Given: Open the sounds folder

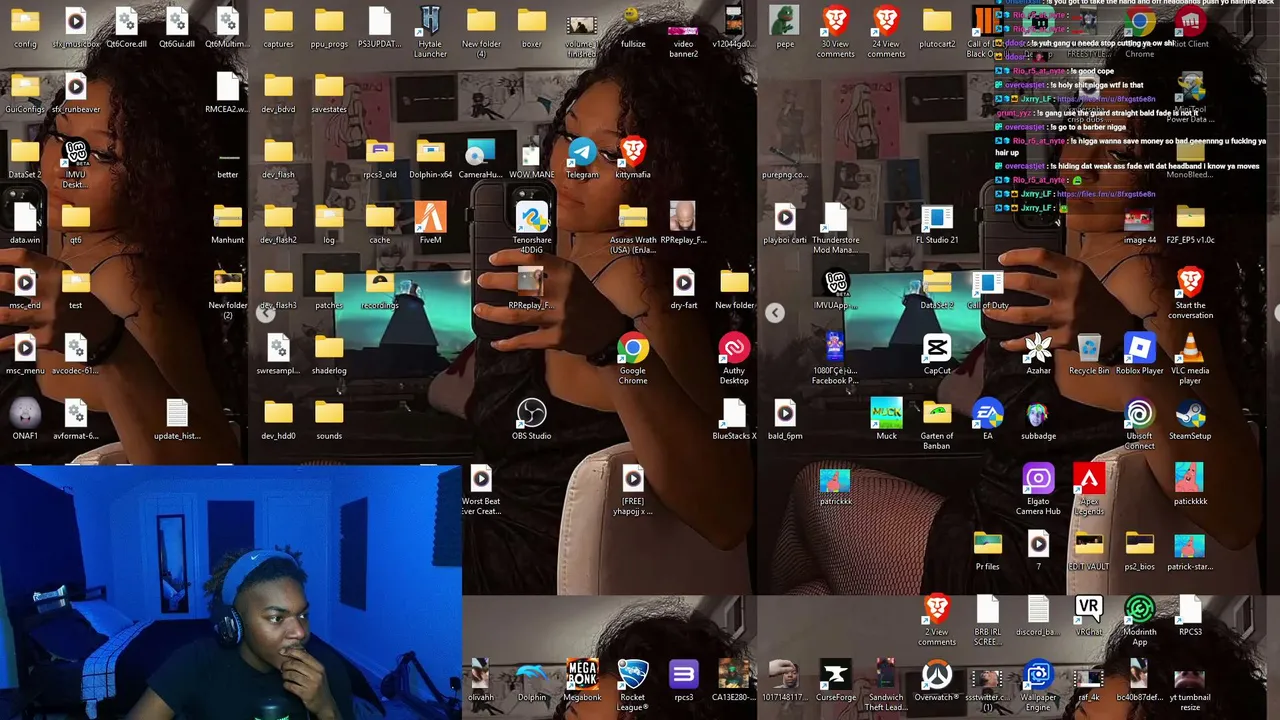Looking at the screenshot, I should [x=329, y=413].
